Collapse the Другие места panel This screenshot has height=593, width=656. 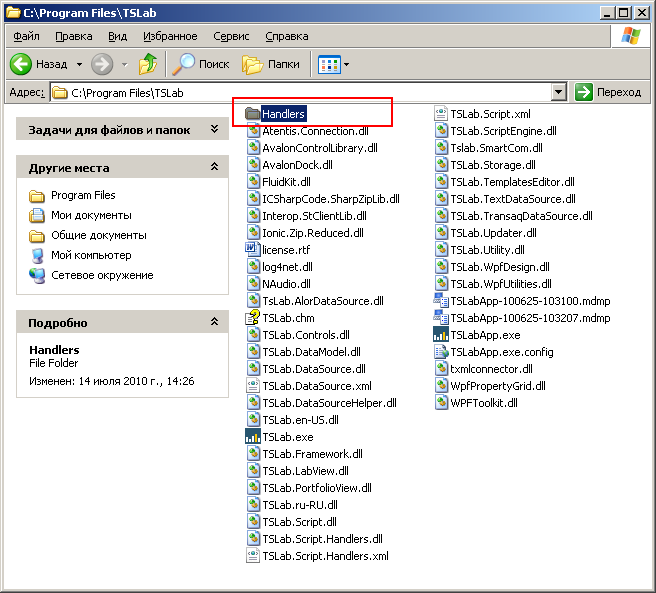[x=214, y=168]
